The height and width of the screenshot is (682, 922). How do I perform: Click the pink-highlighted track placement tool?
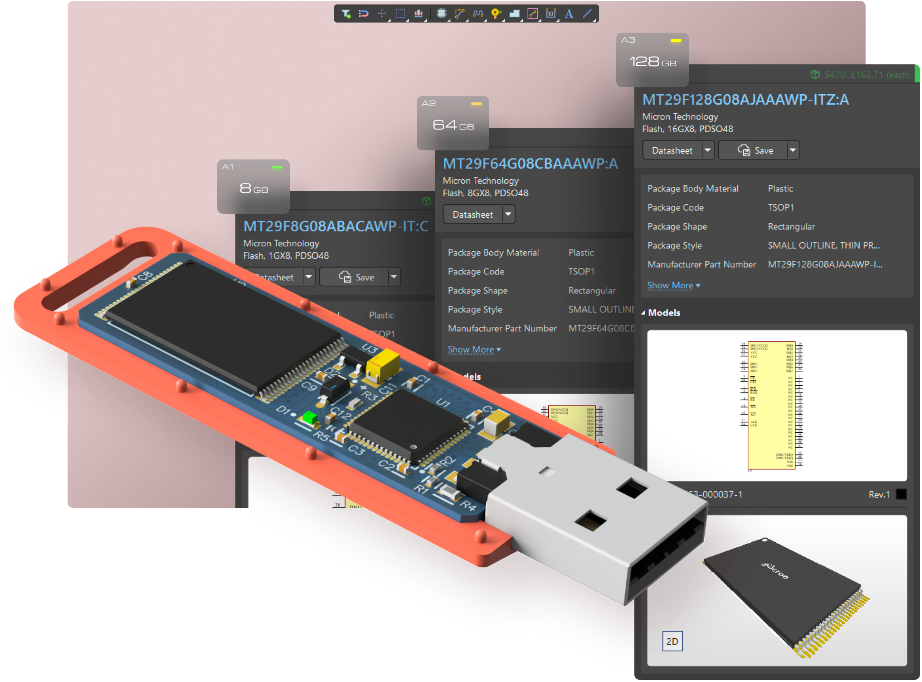pos(533,14)
